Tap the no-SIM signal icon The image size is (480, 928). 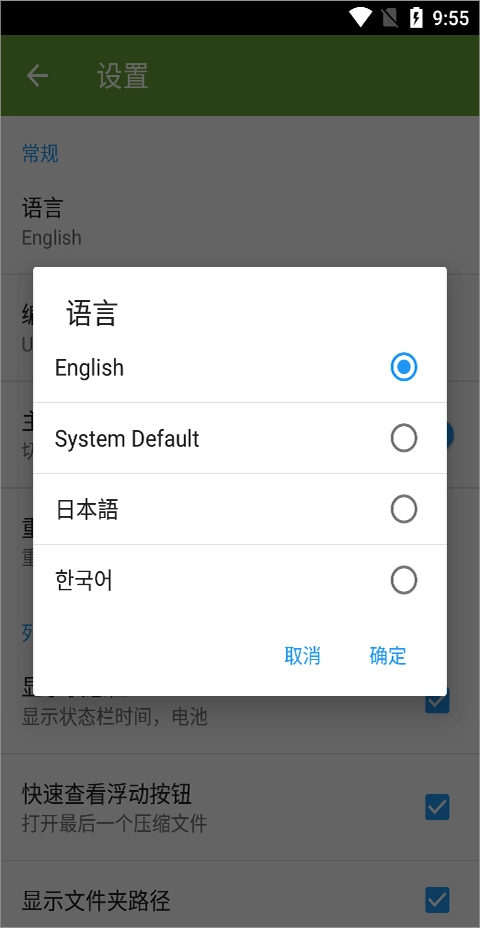coord(389,18)
